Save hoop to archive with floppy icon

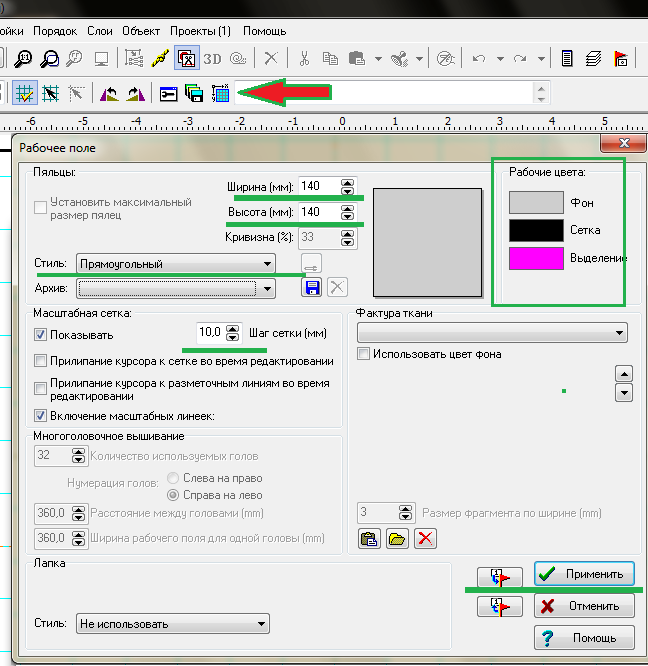pos(312,288)
